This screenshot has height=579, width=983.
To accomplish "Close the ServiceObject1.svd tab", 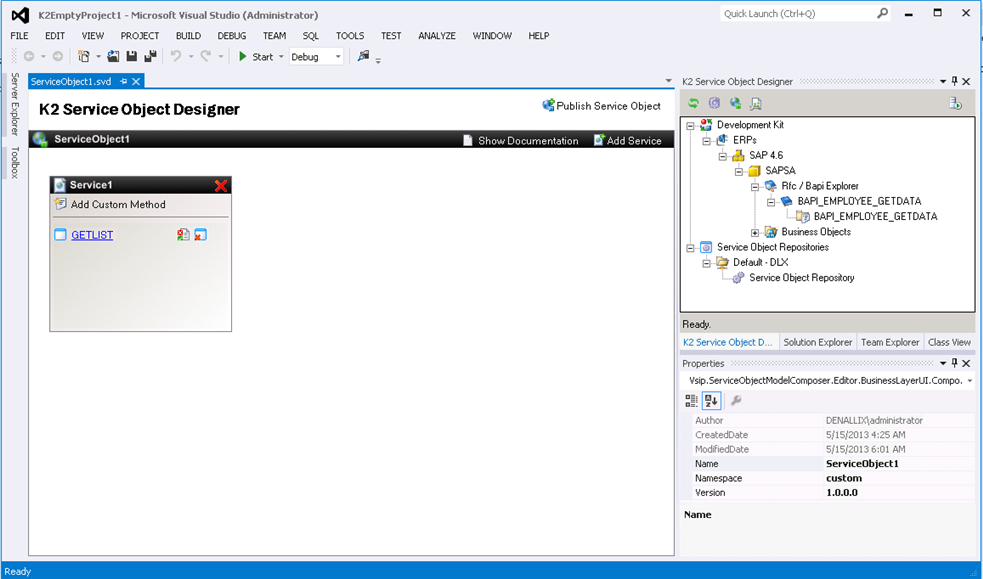I will pos(136,81).
